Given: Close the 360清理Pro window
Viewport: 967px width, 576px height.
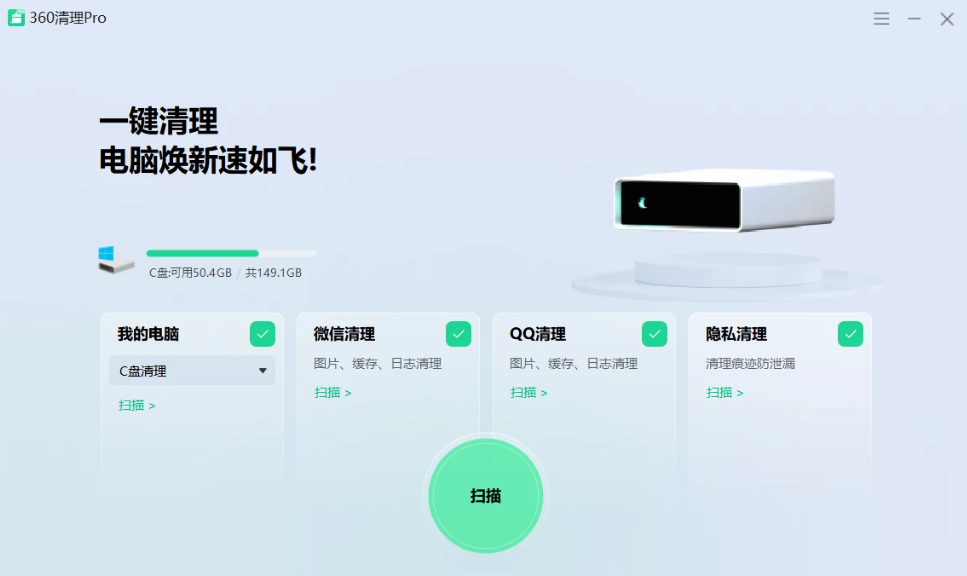Looking at the screenshot, I should point(946,19).
